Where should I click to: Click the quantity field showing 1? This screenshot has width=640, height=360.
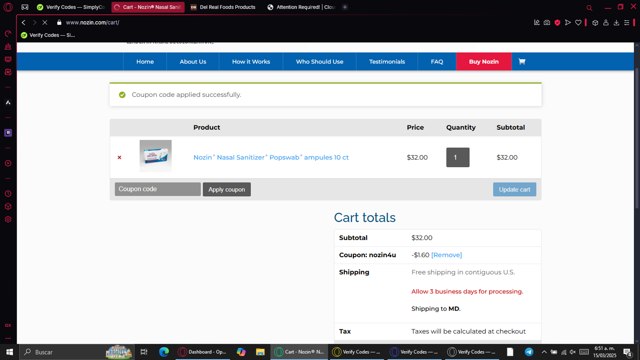pyautogui.click(x=458, y=157)
